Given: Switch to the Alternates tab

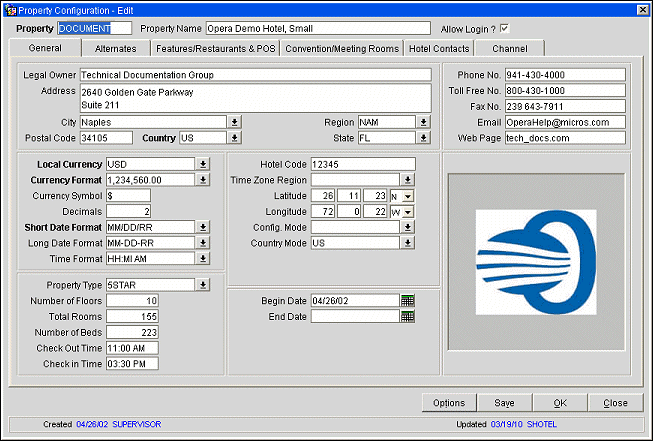Looking at the screenshot, I should click(x=116, y=48).
